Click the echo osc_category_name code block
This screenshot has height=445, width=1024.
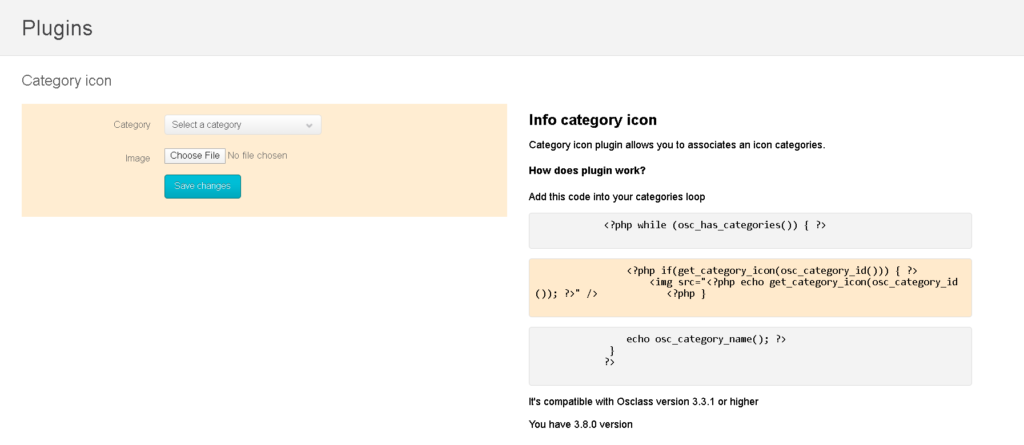coord(750,356)
